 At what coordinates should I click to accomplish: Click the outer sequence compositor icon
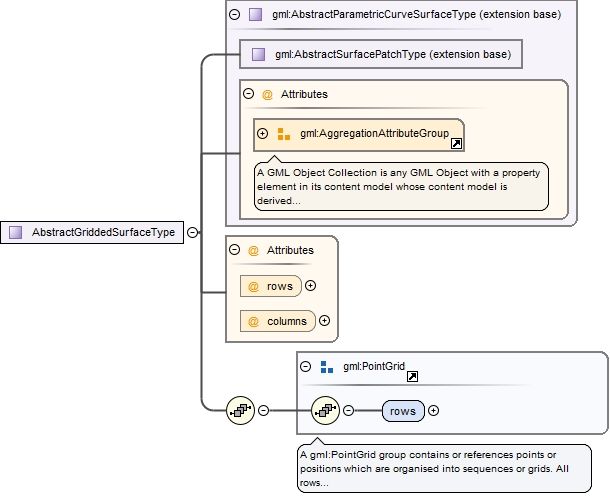pyautogui.click(x=241, y=410)
